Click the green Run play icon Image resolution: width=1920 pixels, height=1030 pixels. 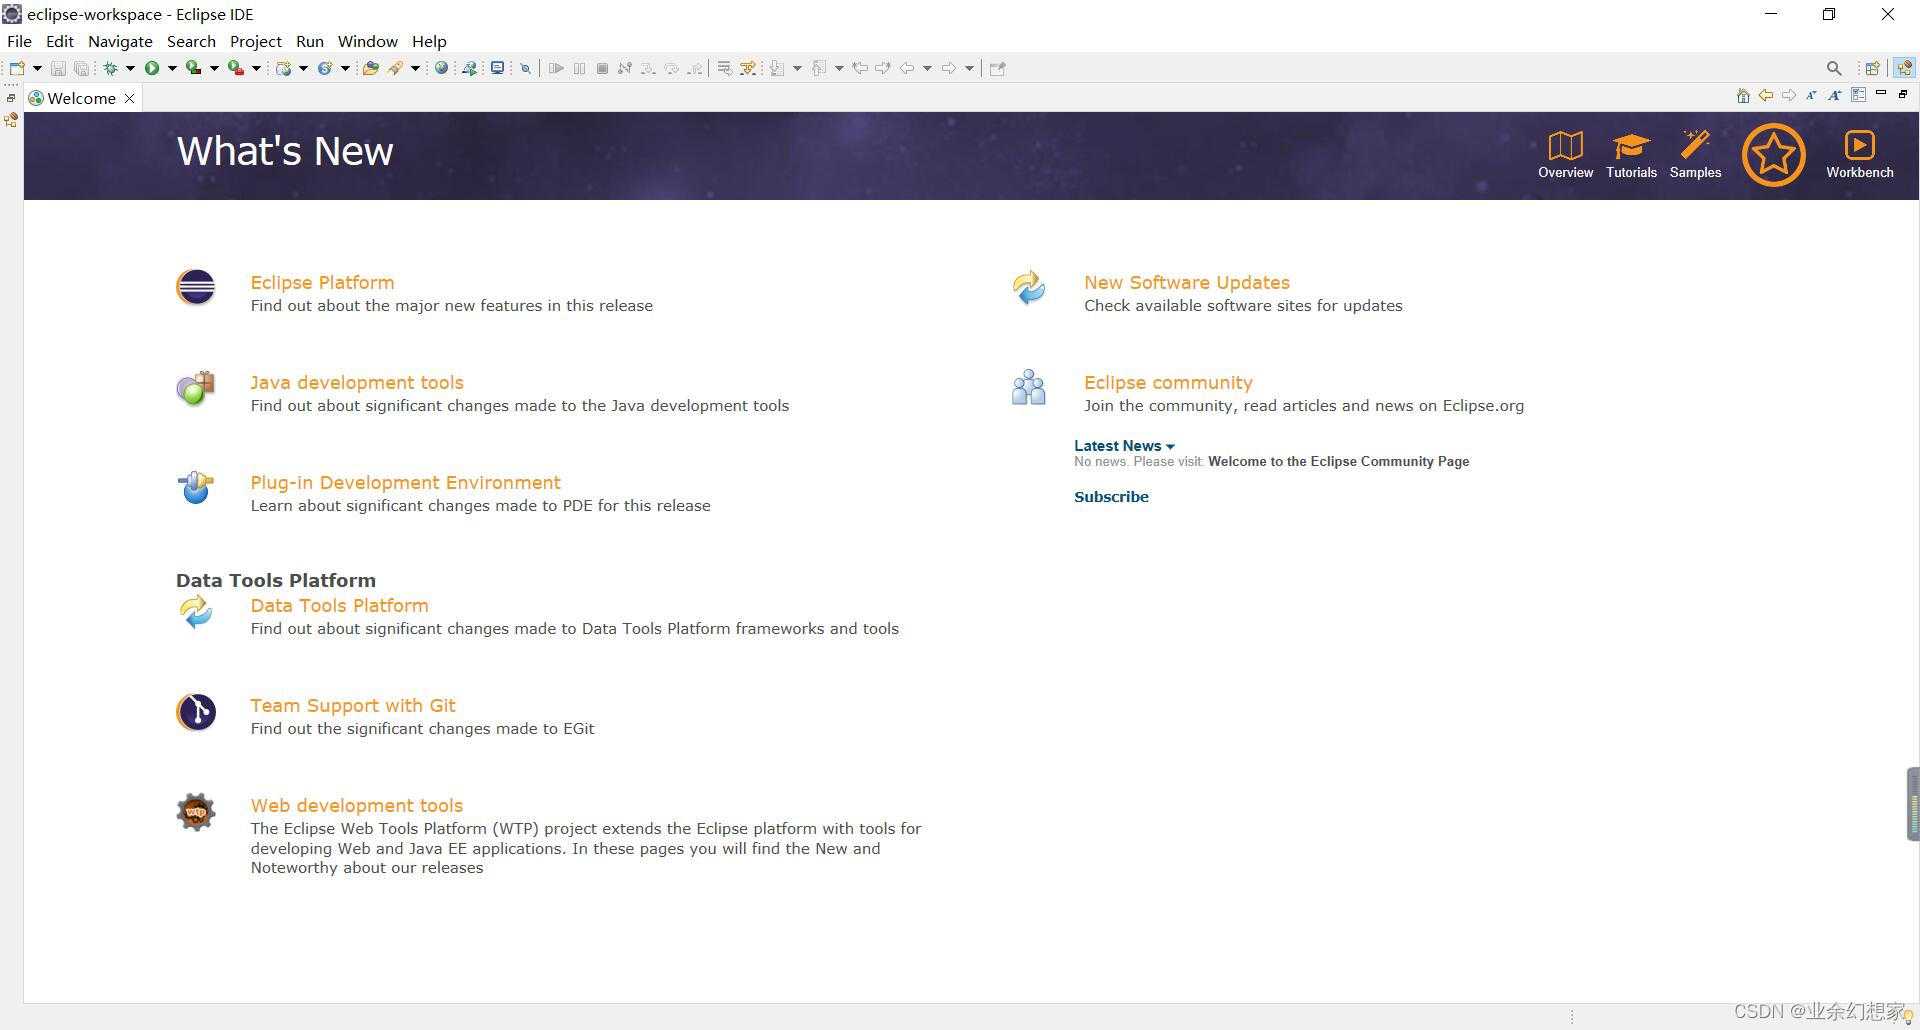[x=152, y=68]
